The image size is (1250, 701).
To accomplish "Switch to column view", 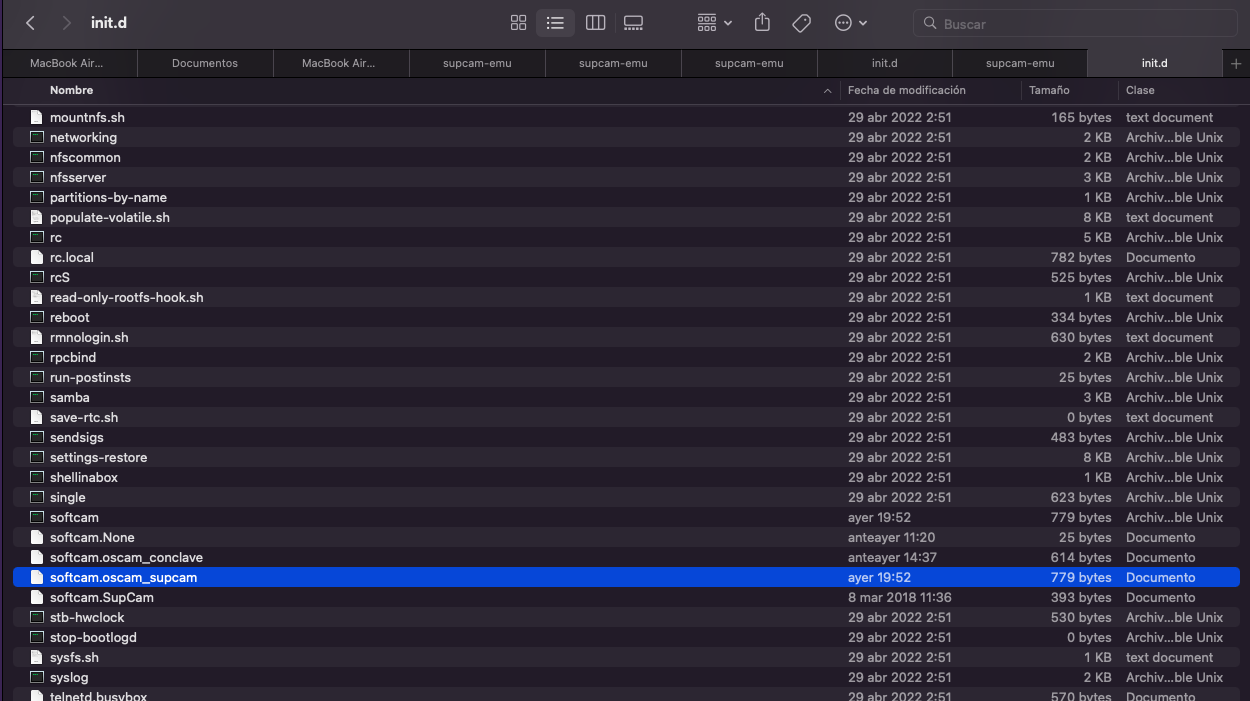I will point(595,23).
